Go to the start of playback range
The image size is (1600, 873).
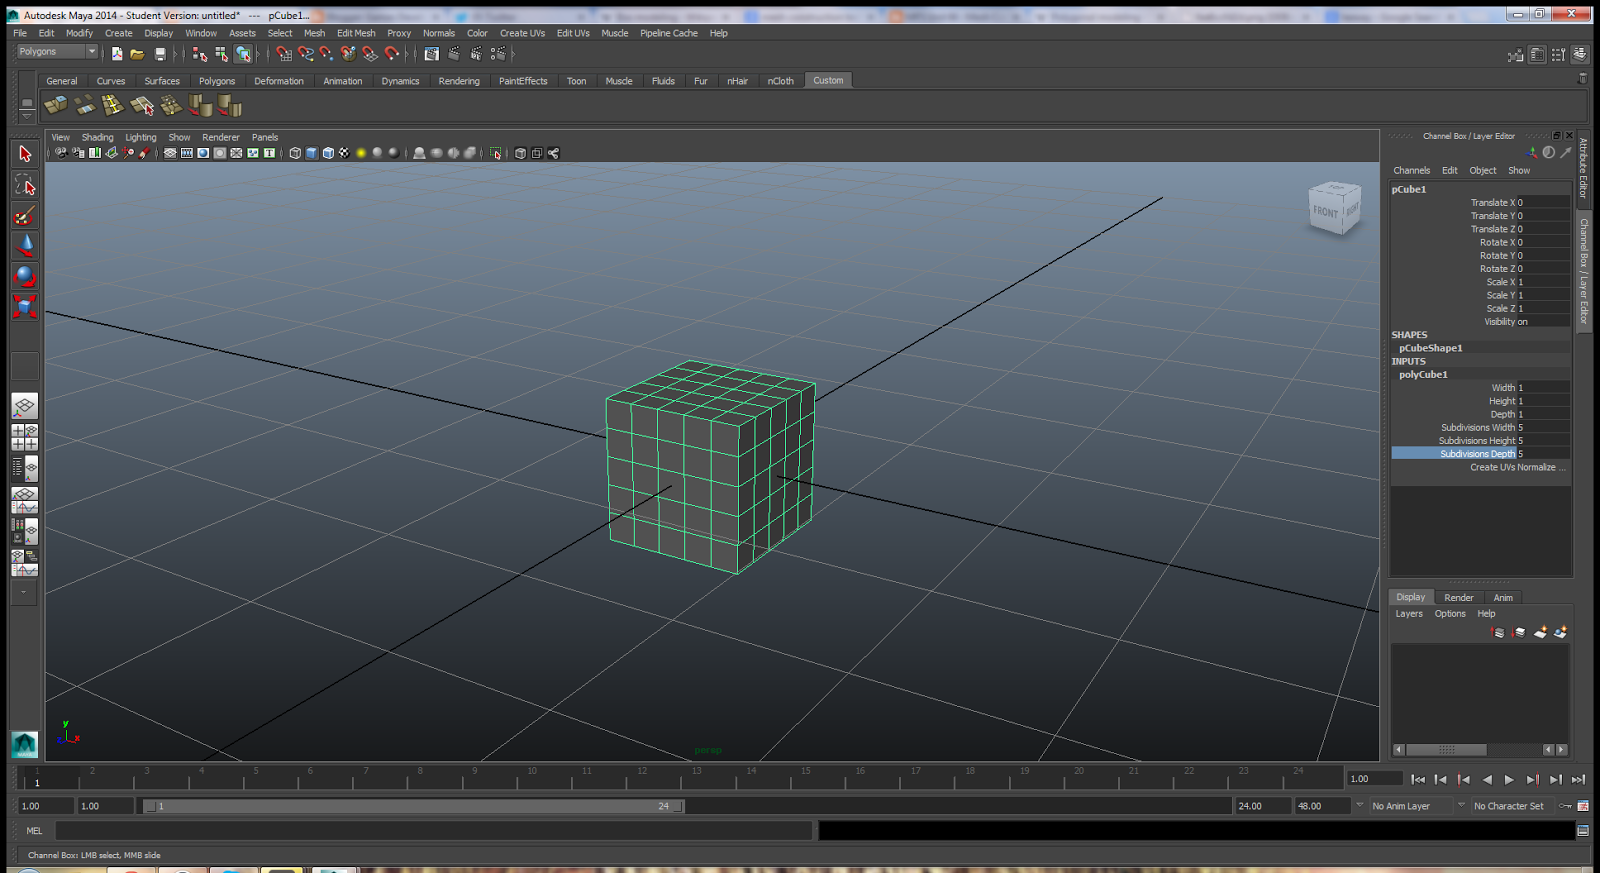point(1418,779)
